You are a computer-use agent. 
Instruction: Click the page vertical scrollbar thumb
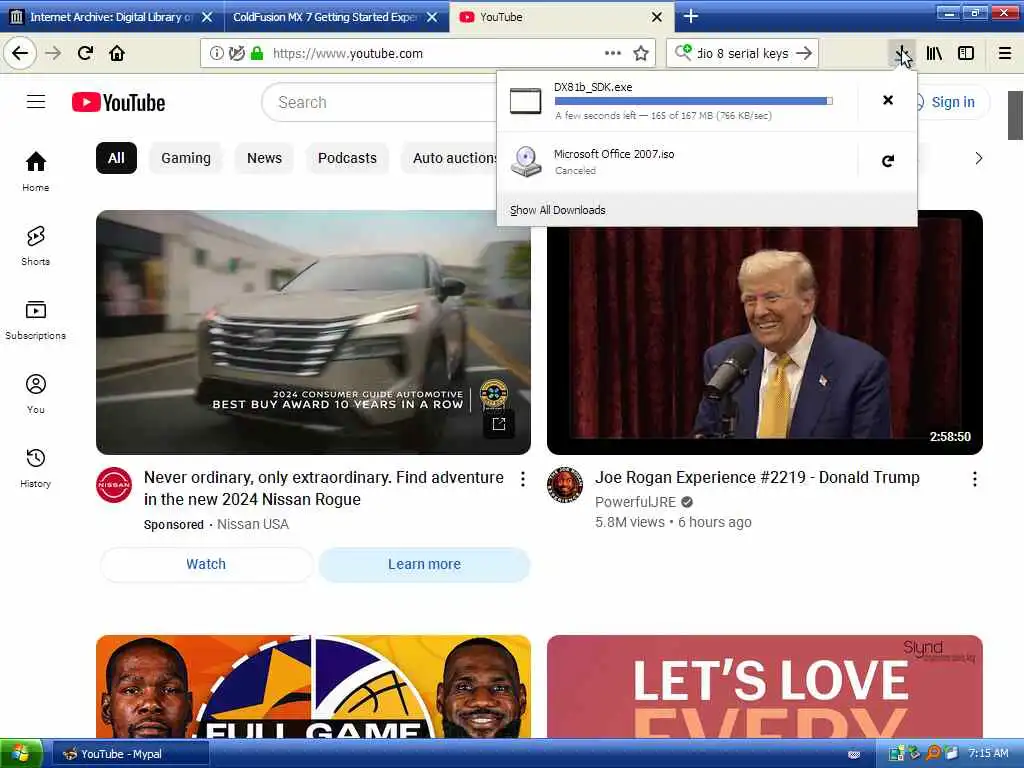click(1015, 116)
